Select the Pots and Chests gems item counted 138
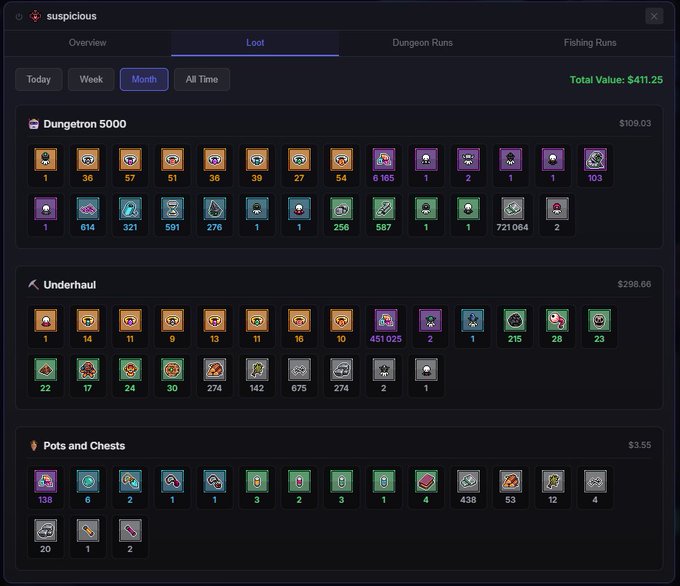The width and height of the screenshot is (680, 586). 46,487
